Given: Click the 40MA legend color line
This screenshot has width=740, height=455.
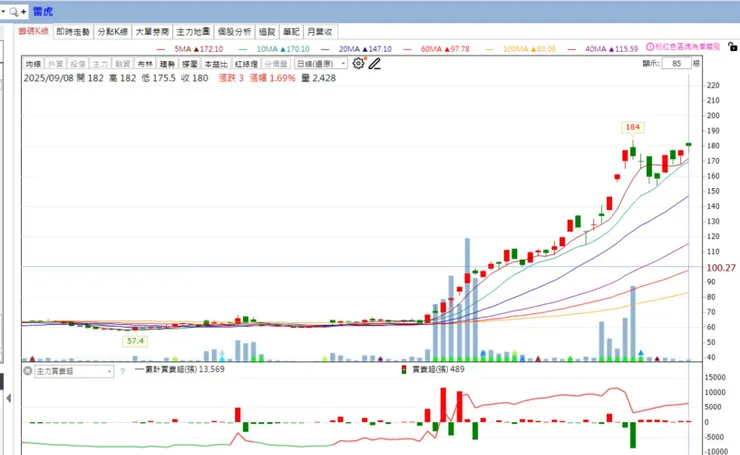Looking at the screenshot, I should [572, 49].
